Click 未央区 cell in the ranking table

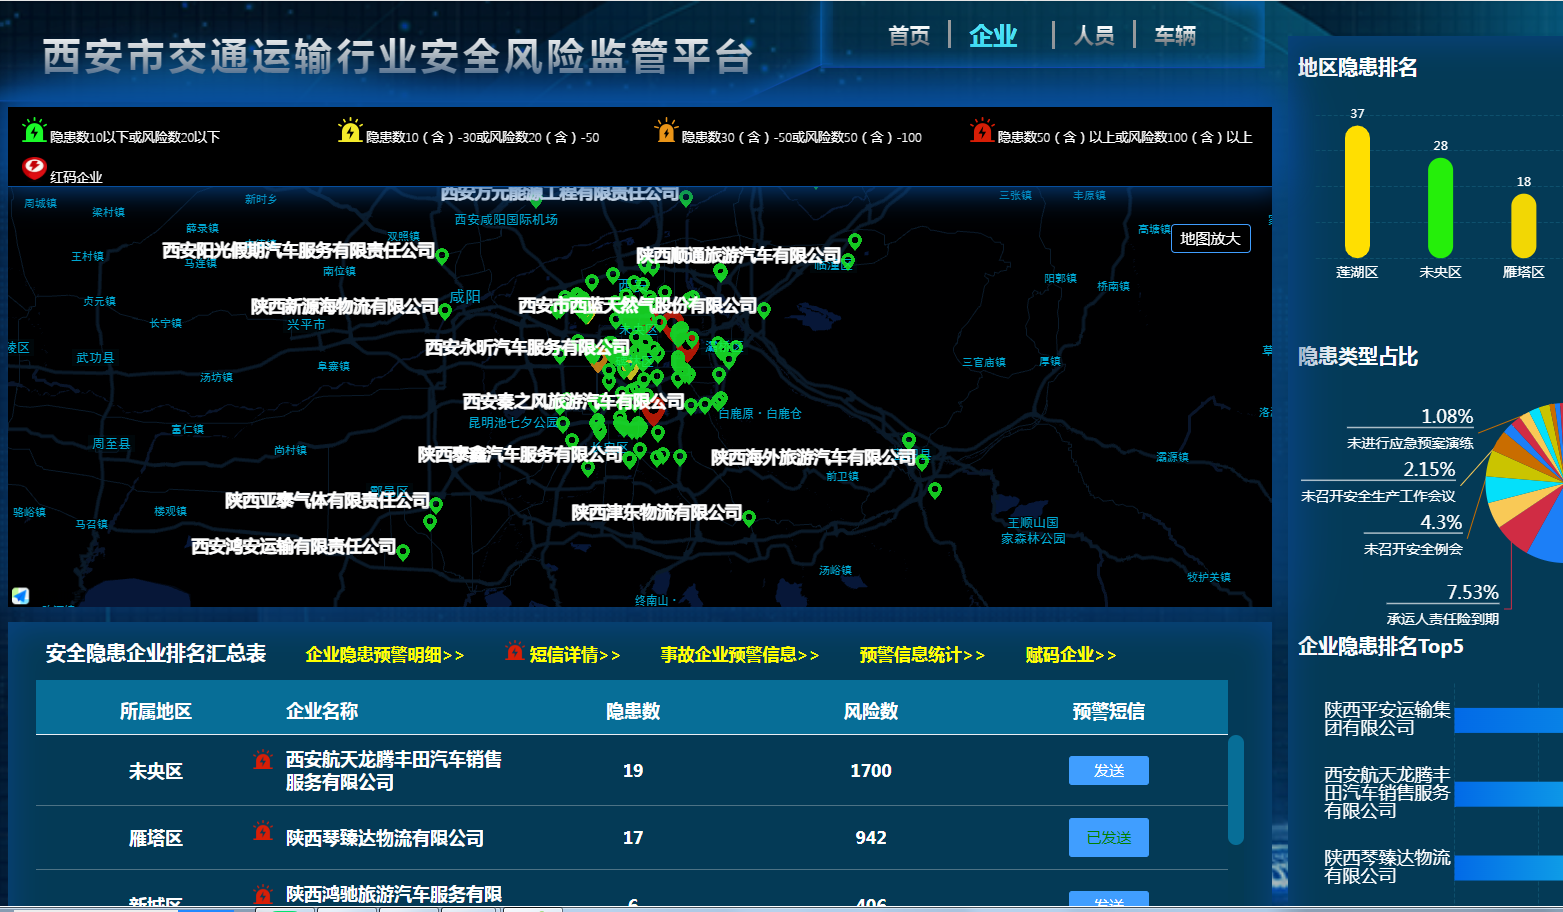point(156,771)
